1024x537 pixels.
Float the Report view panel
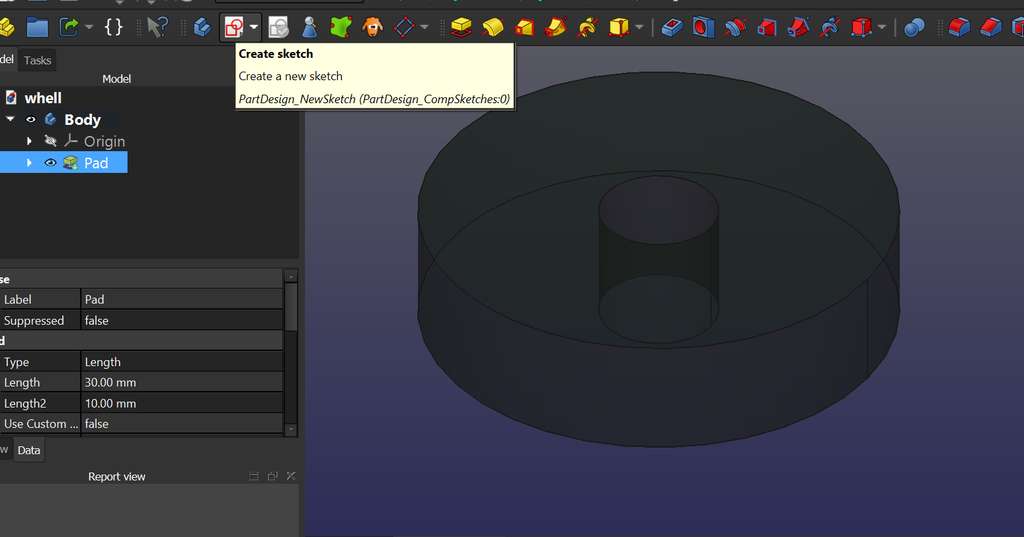272,476
